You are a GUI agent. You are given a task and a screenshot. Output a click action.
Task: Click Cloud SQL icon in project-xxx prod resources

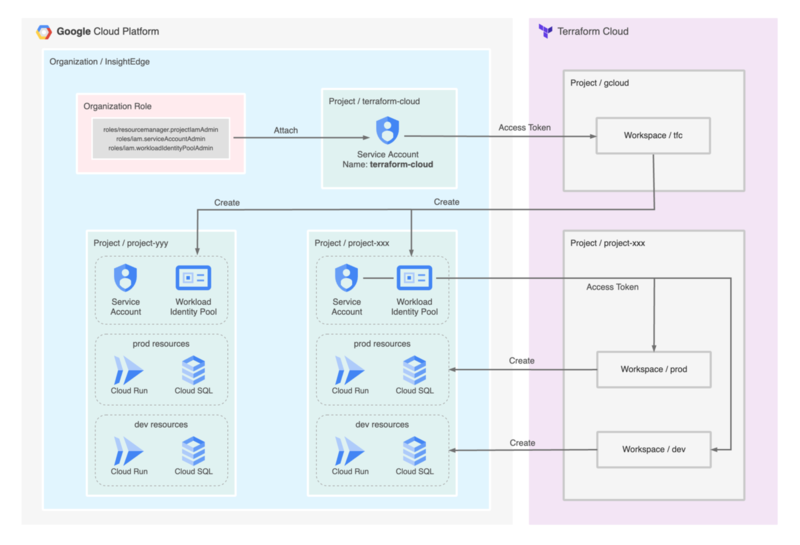(414, 370)
